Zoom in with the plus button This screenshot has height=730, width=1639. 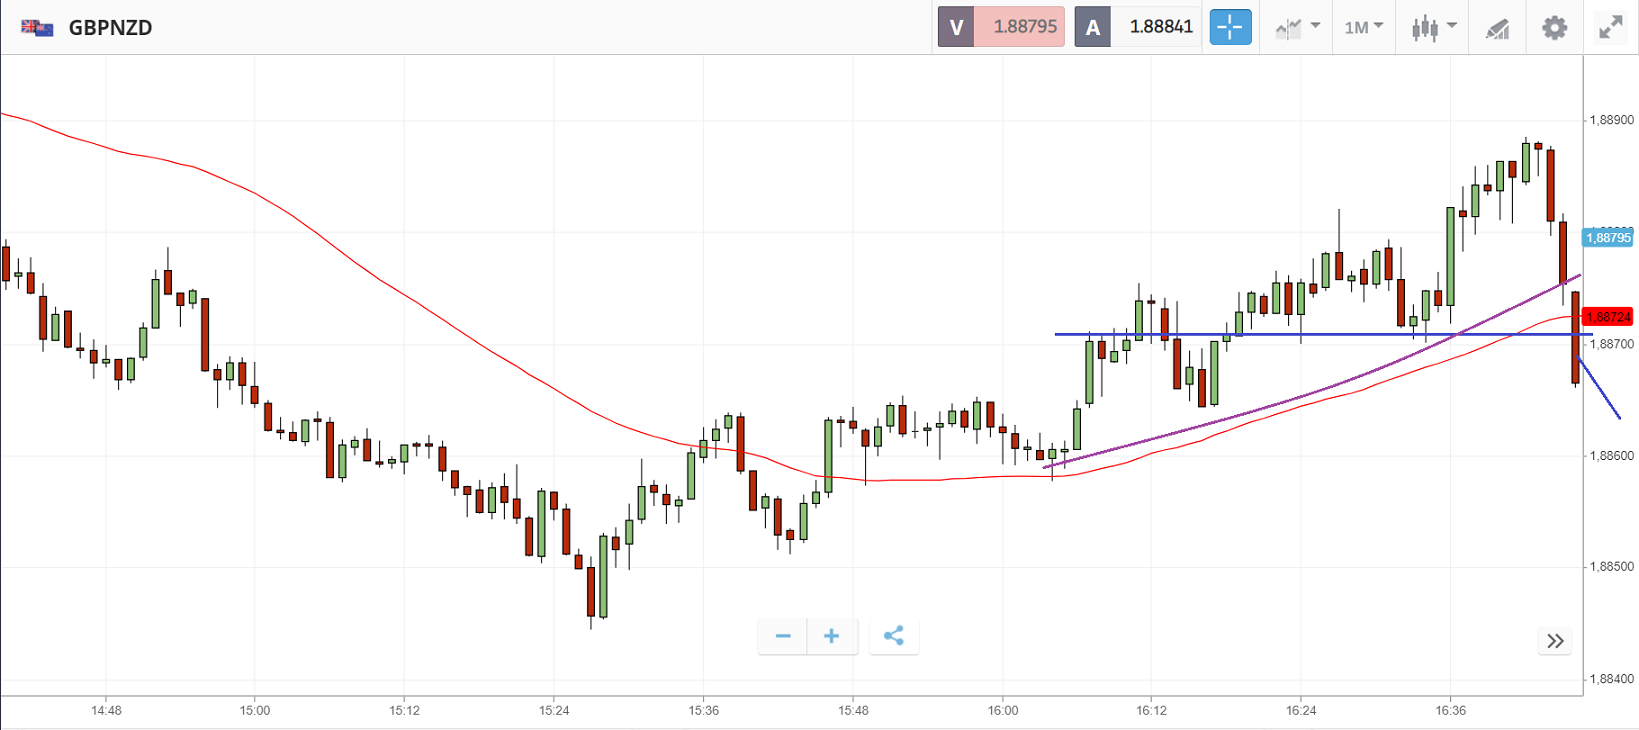point(832,636)
